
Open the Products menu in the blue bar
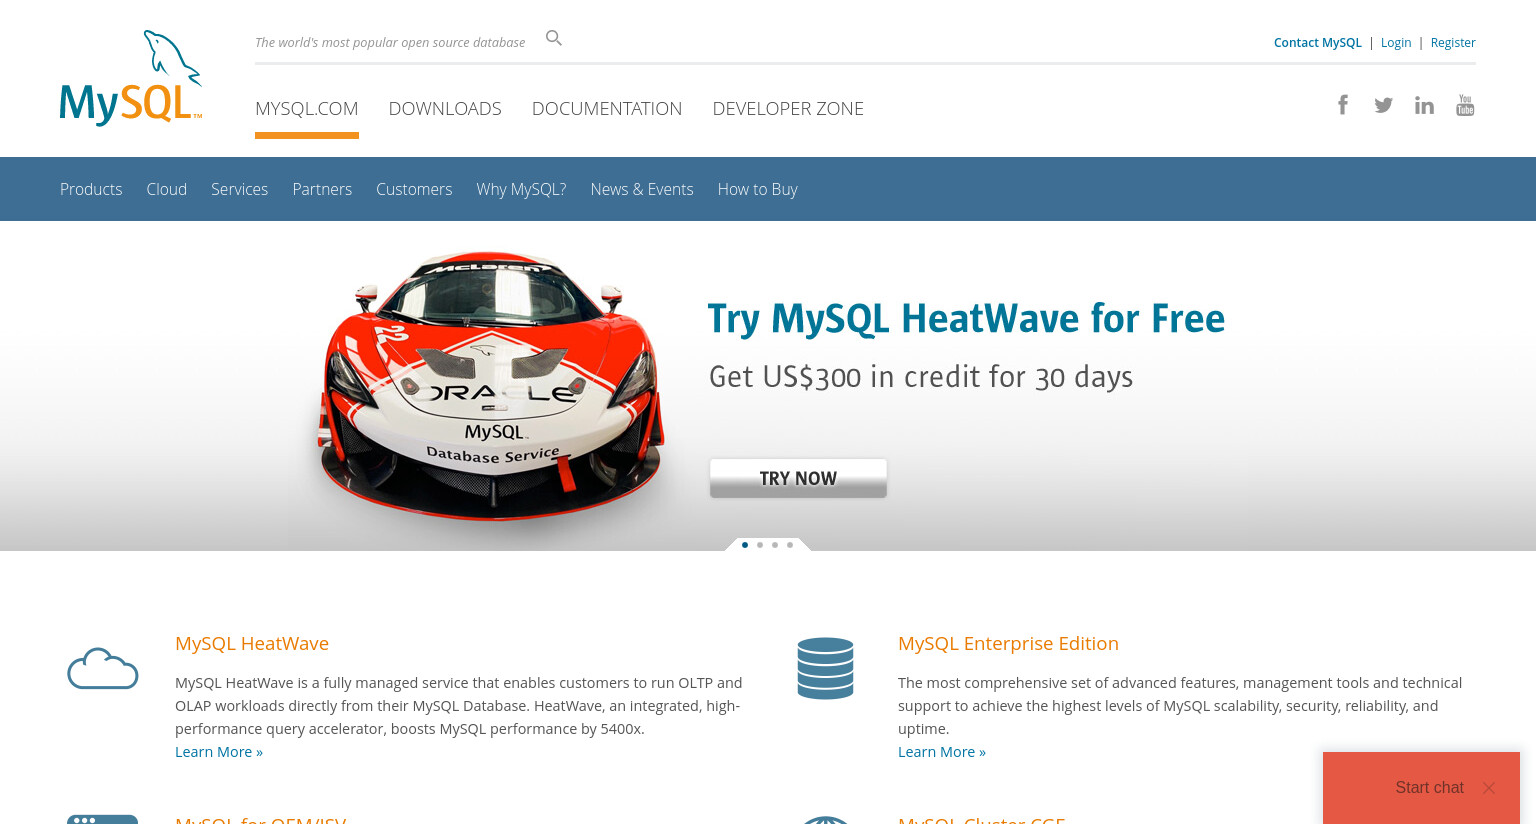point(91,189)
